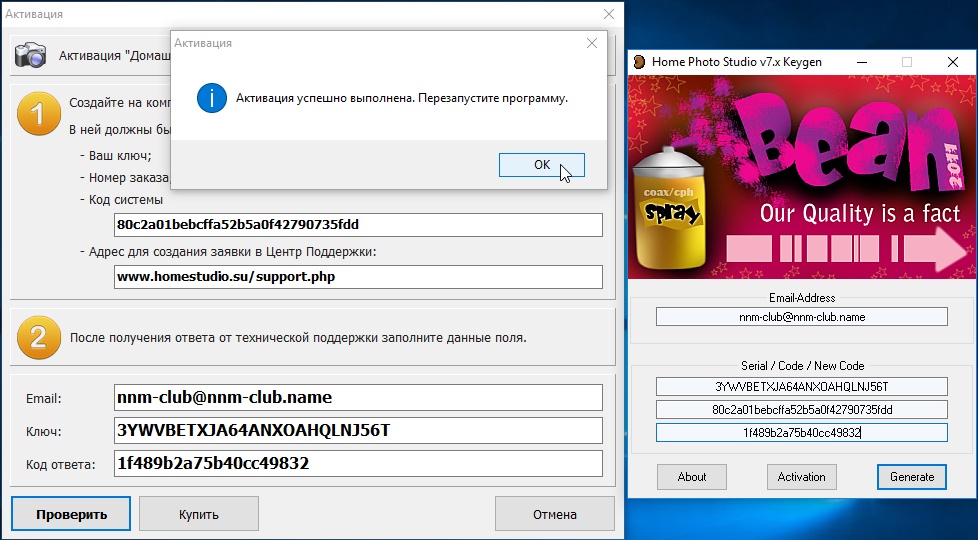Click the Ключ field with serial key
Image resolution: width=978 pixels, height=540 pixels.
(x=358, y=430)
